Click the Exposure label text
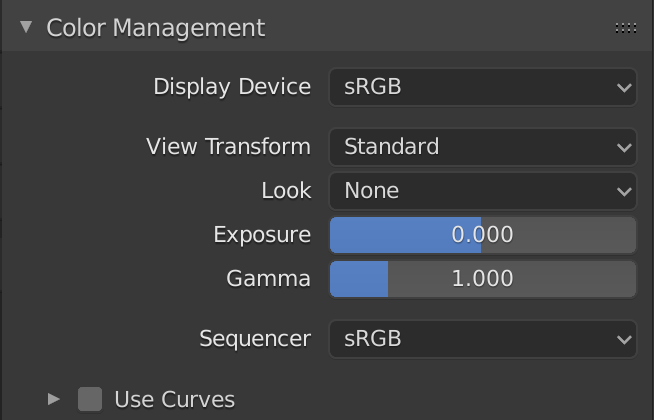Viewport: 654px width, 420px height. (262, 235)
